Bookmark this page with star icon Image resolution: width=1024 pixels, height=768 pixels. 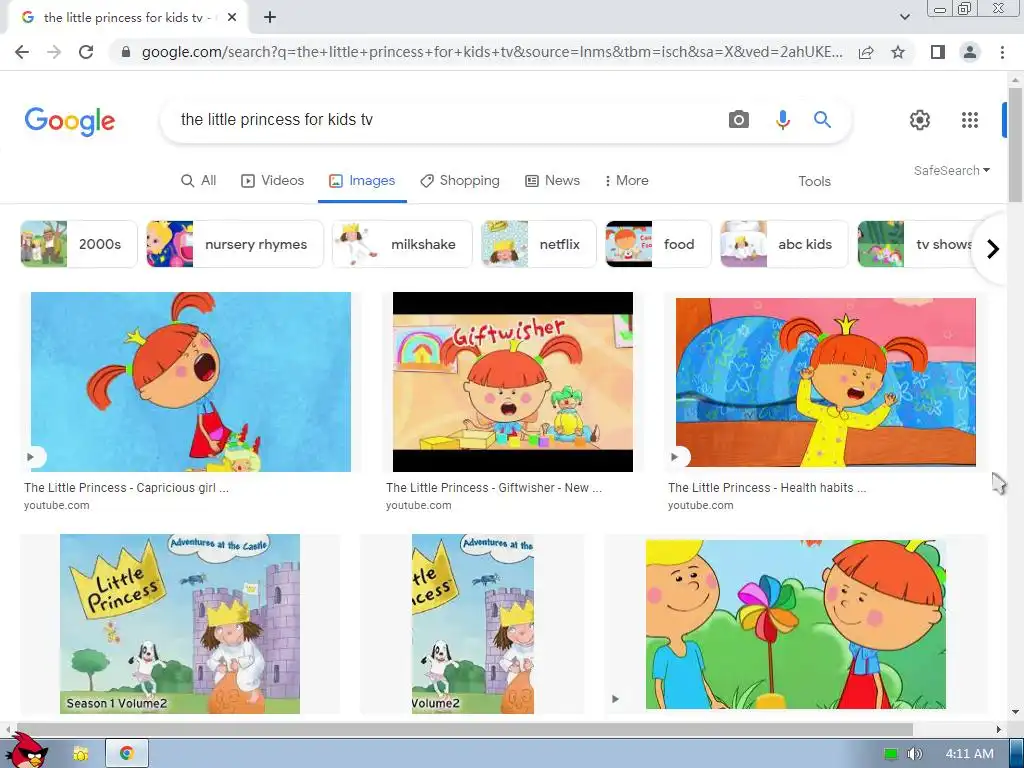(898, 52)
